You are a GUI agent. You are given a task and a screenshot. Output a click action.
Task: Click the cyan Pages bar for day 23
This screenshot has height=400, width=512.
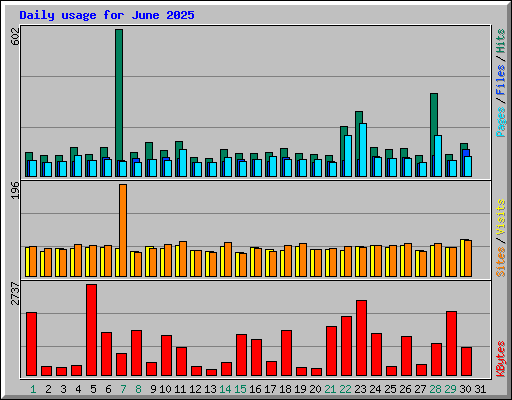(x=363, y=150)
